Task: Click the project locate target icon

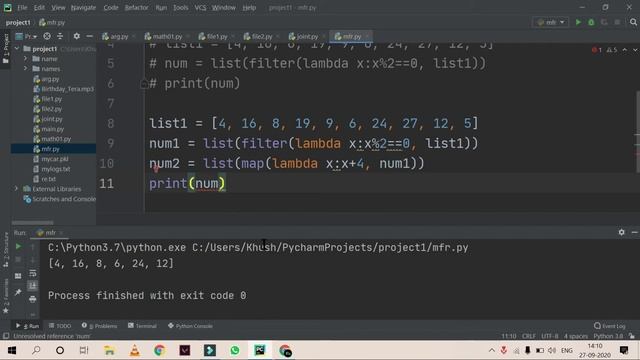Action: coord(47,36)
